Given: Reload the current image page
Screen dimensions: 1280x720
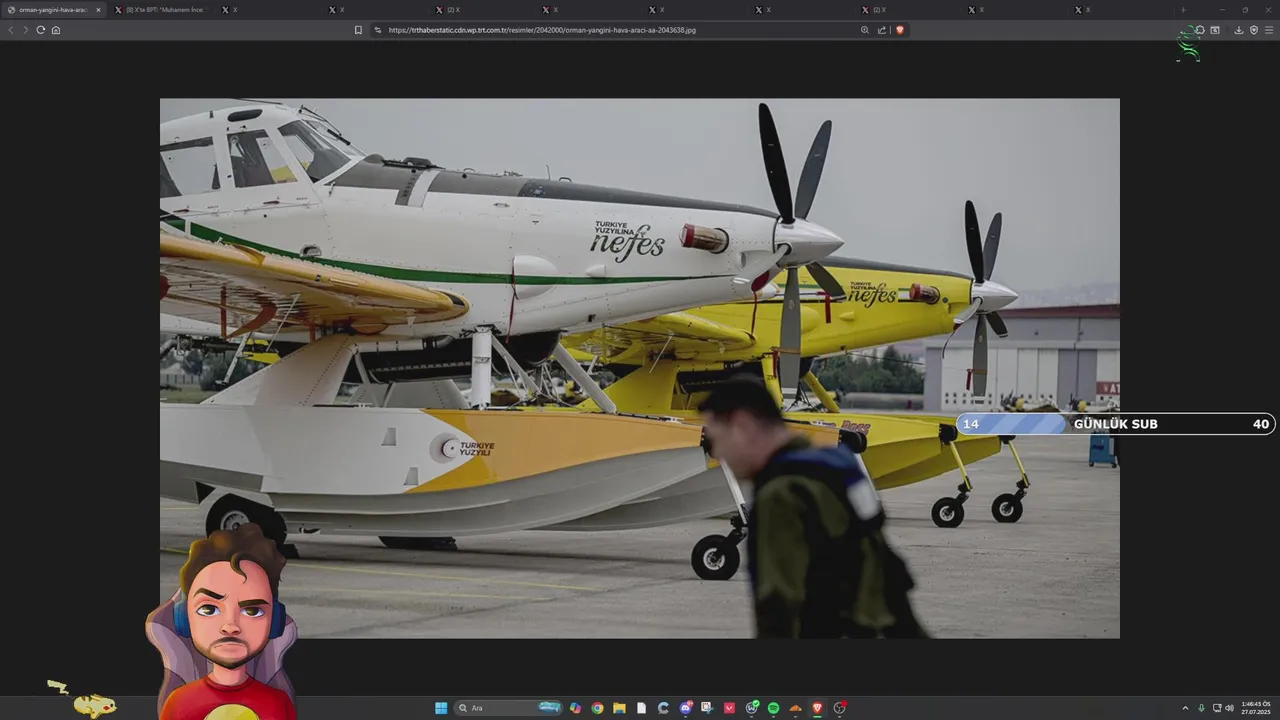Looking at the screenshot, I should pyautogui.click(x=41, y=30).
